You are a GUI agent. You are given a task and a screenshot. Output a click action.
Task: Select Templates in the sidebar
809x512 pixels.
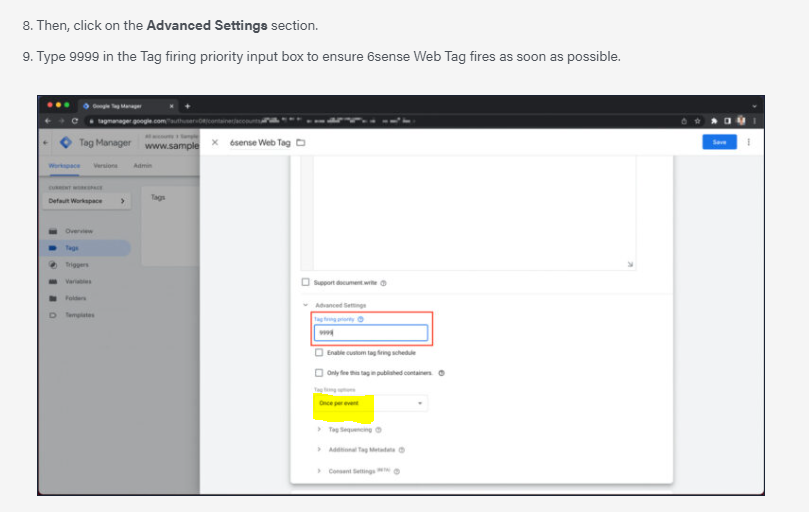[79, 315]
